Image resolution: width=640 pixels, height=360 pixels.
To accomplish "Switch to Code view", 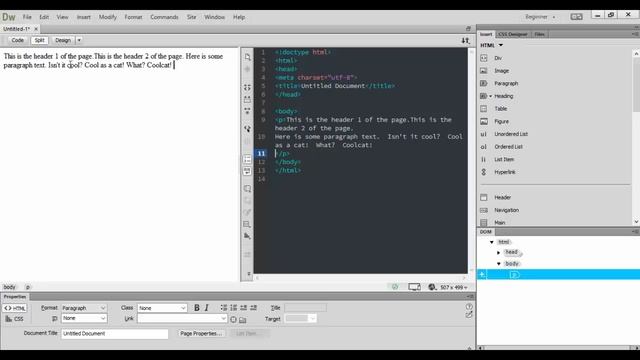I will tap(18, 40).
